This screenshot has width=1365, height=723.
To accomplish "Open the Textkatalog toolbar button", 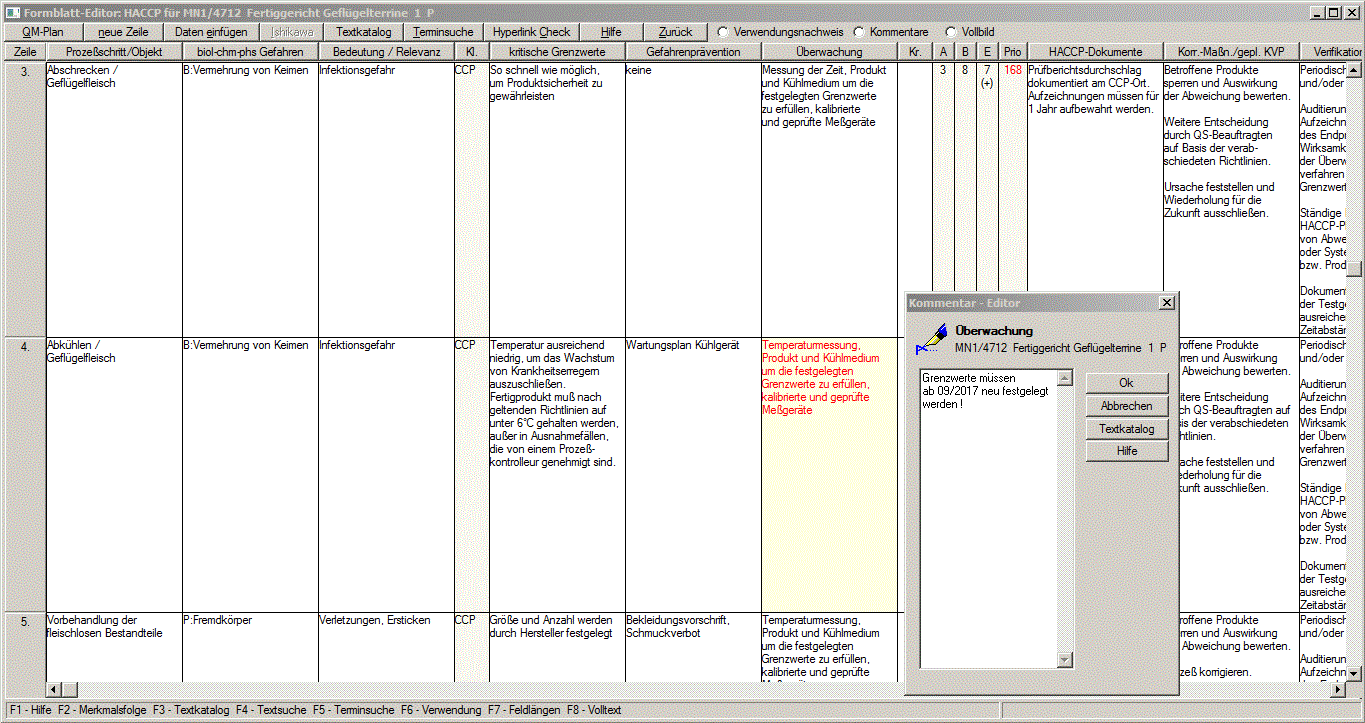I will tap(364, 32).
